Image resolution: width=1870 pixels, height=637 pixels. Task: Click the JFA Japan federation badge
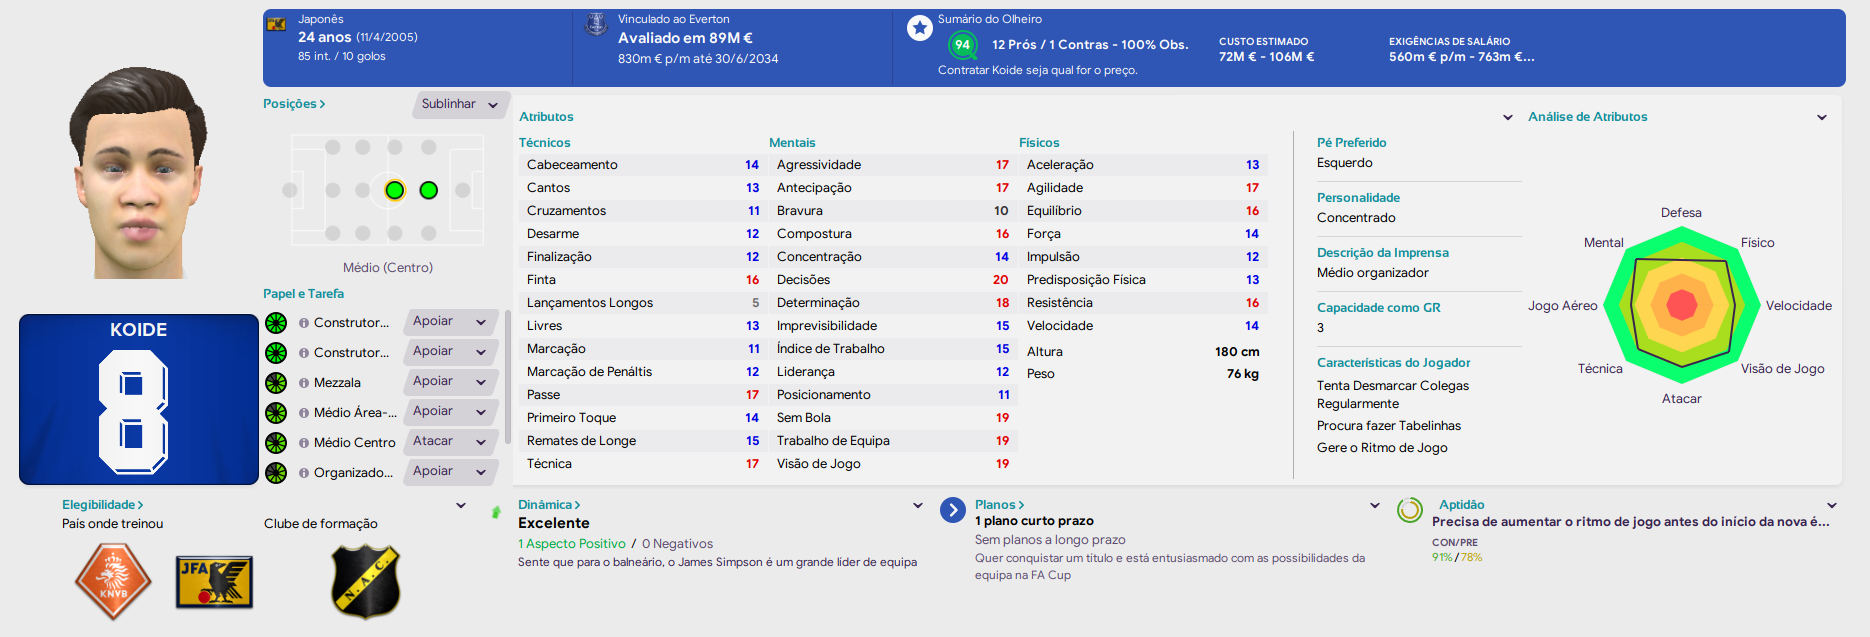tap(214, 582)
